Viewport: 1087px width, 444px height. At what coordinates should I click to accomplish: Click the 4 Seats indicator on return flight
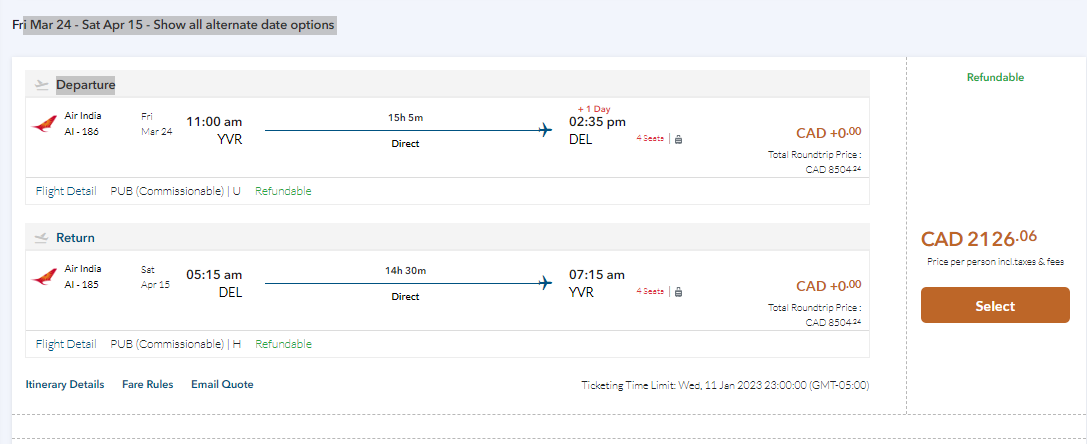pyautogui.click(x=650, y=292)
